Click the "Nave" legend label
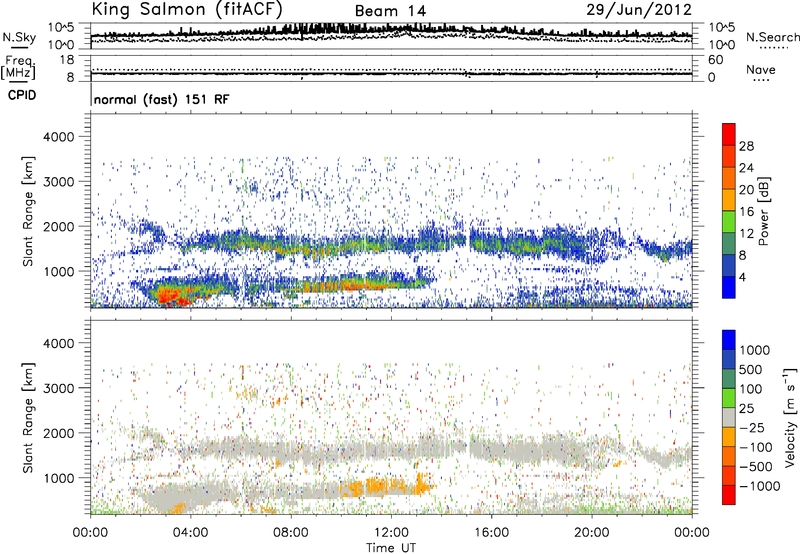Viewport: 800px width, 554px height. [x=761, y=69]
